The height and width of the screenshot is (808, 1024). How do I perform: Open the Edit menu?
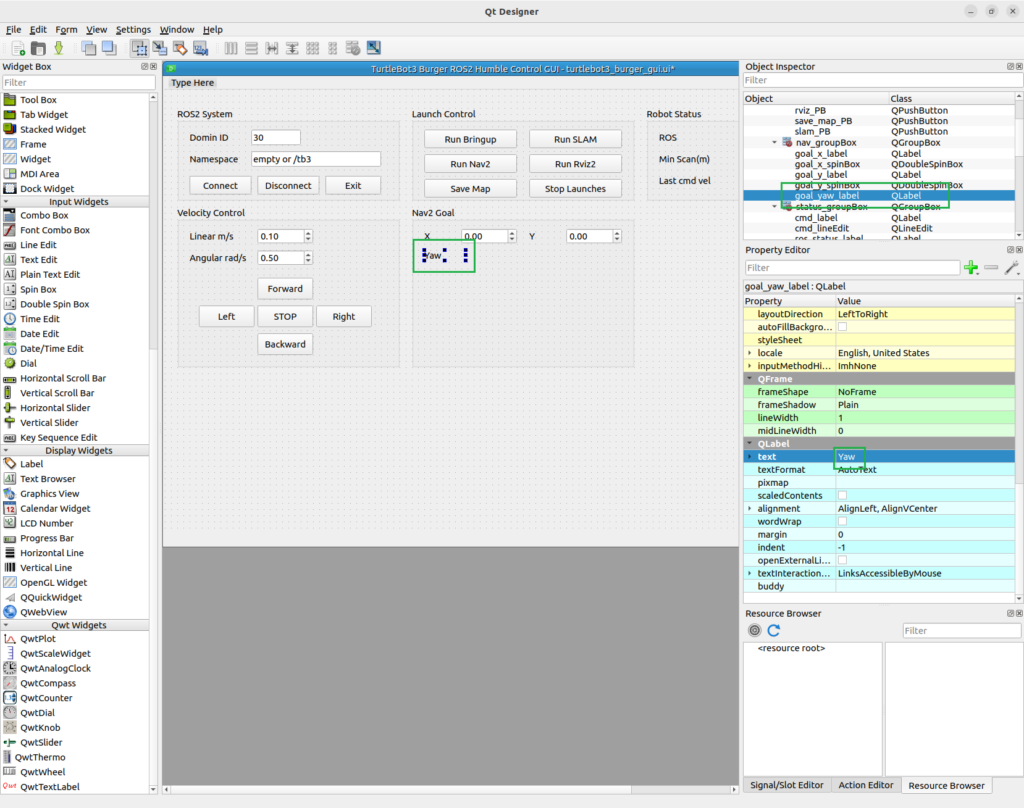tap(38, 29)
